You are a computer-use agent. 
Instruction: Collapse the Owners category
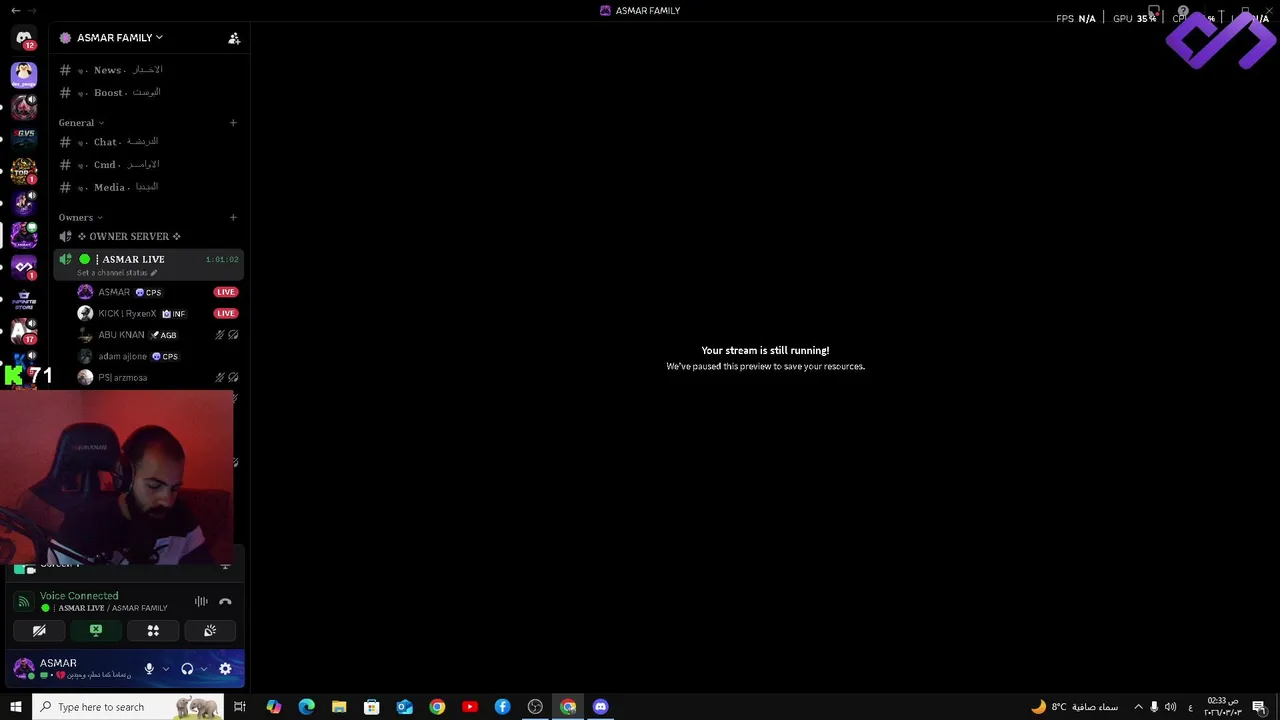click(x=80, y=217)
